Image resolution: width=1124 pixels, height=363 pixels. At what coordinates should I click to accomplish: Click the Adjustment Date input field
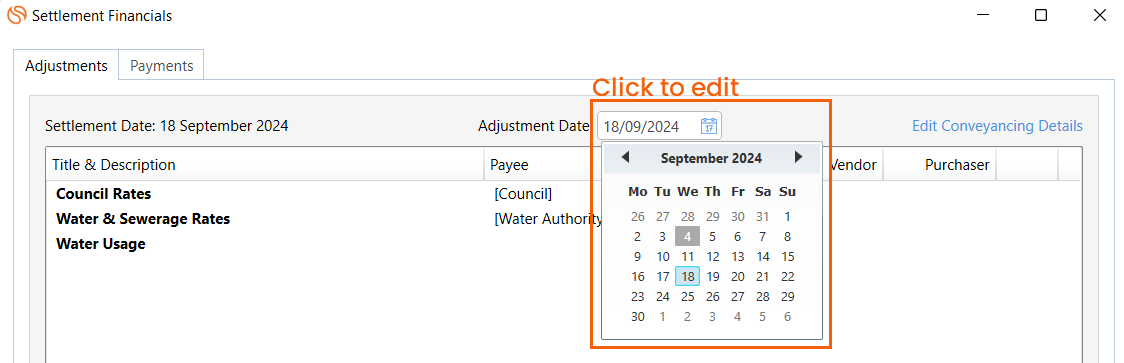pyautogui.click(x=659, y=126)
